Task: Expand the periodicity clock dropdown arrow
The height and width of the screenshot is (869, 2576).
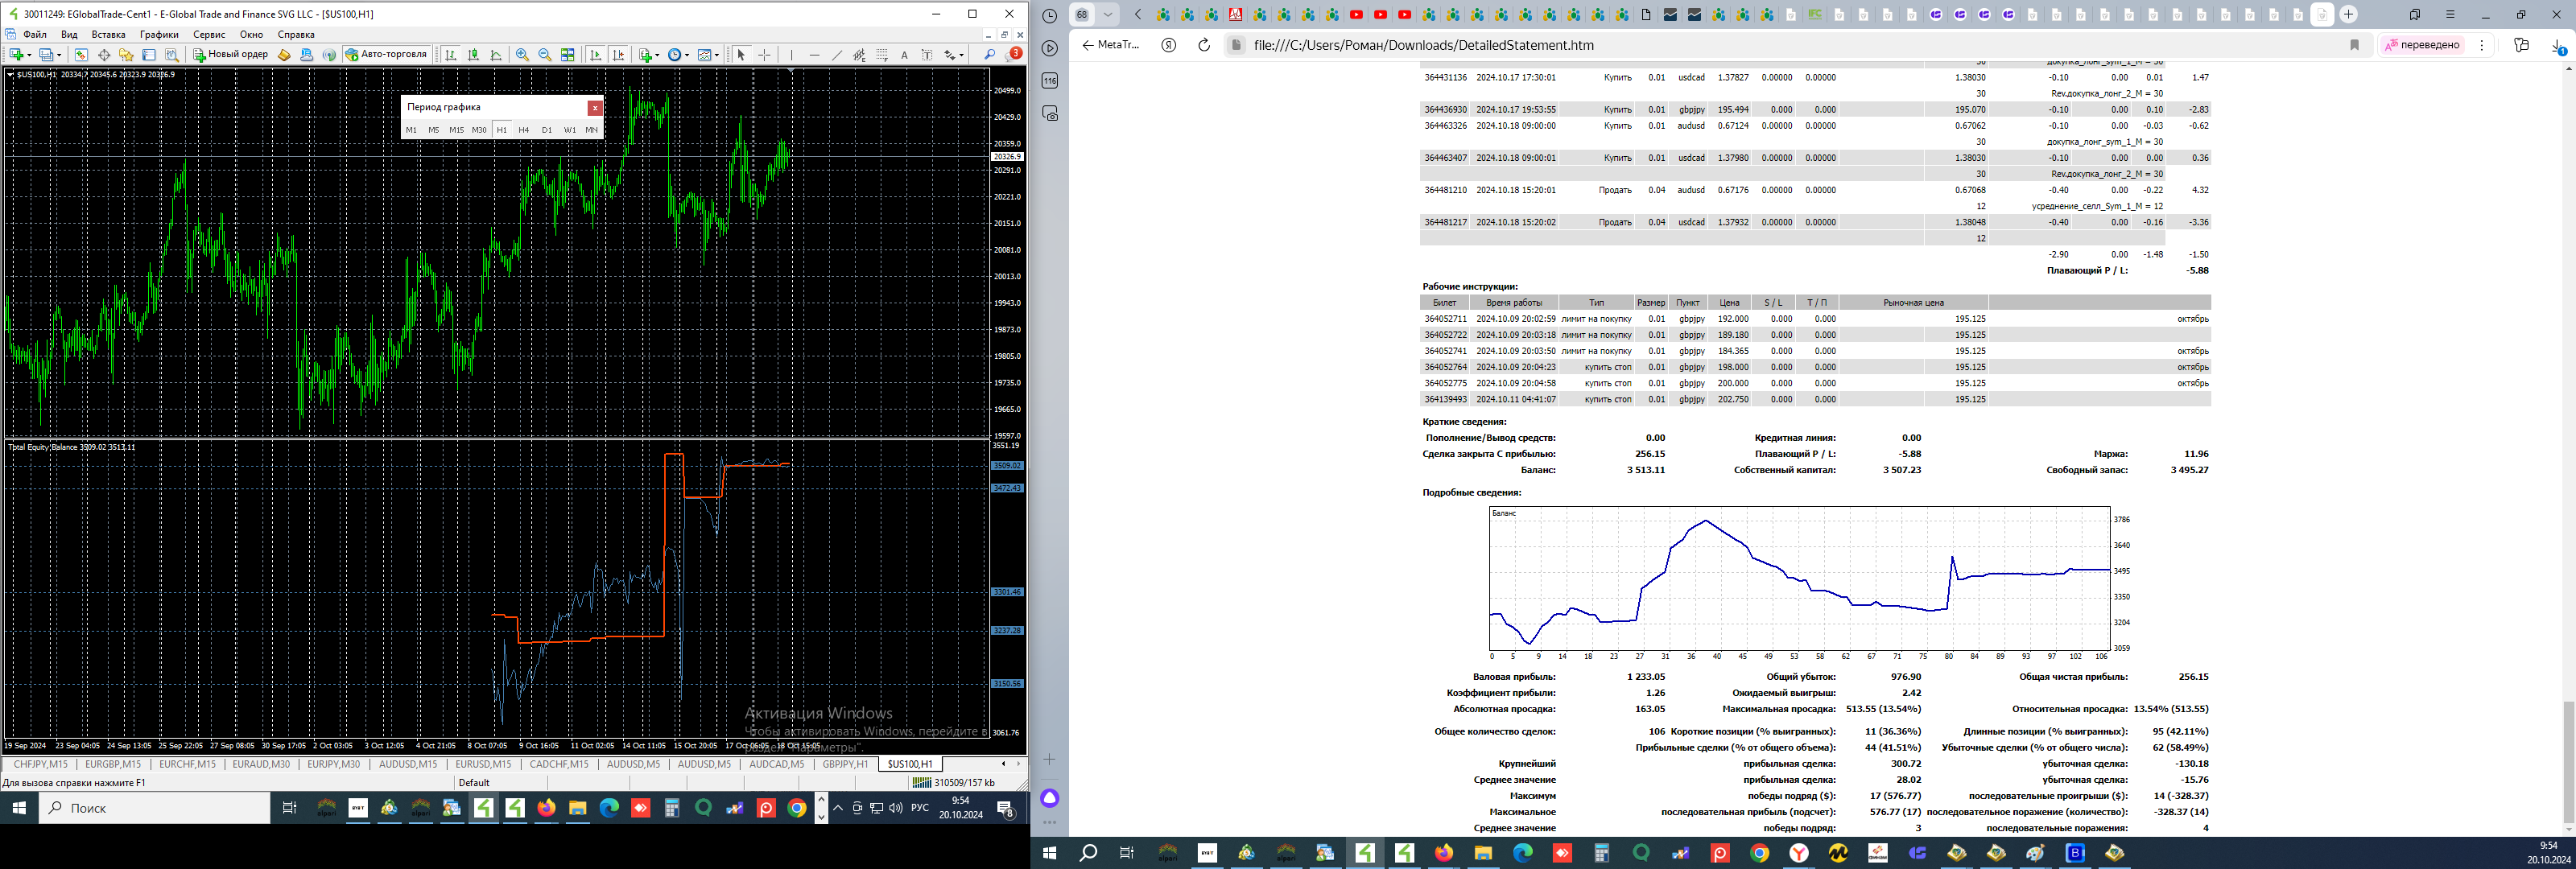Action: (x=688, y=55)
